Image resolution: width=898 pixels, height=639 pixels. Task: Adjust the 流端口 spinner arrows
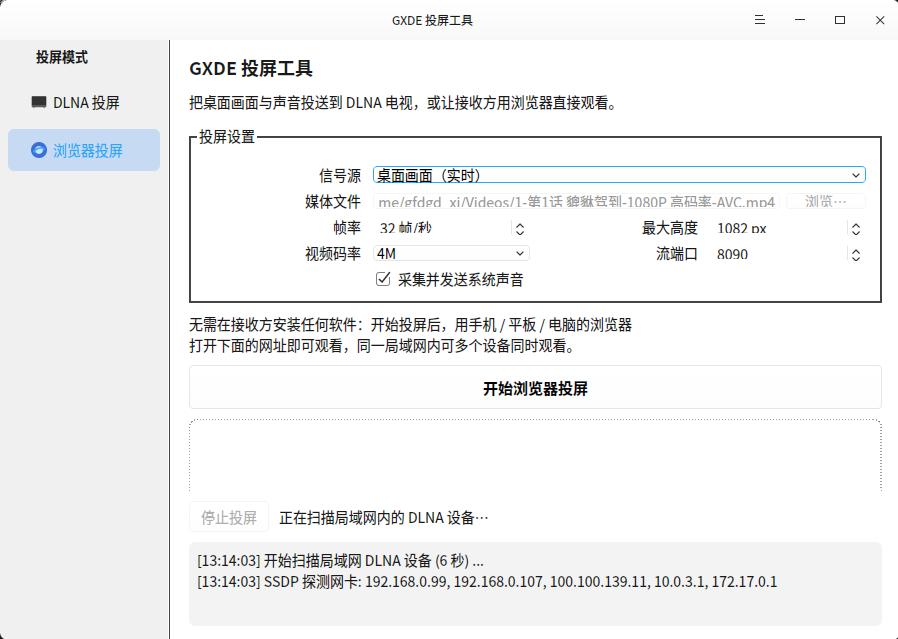(856, 255)
